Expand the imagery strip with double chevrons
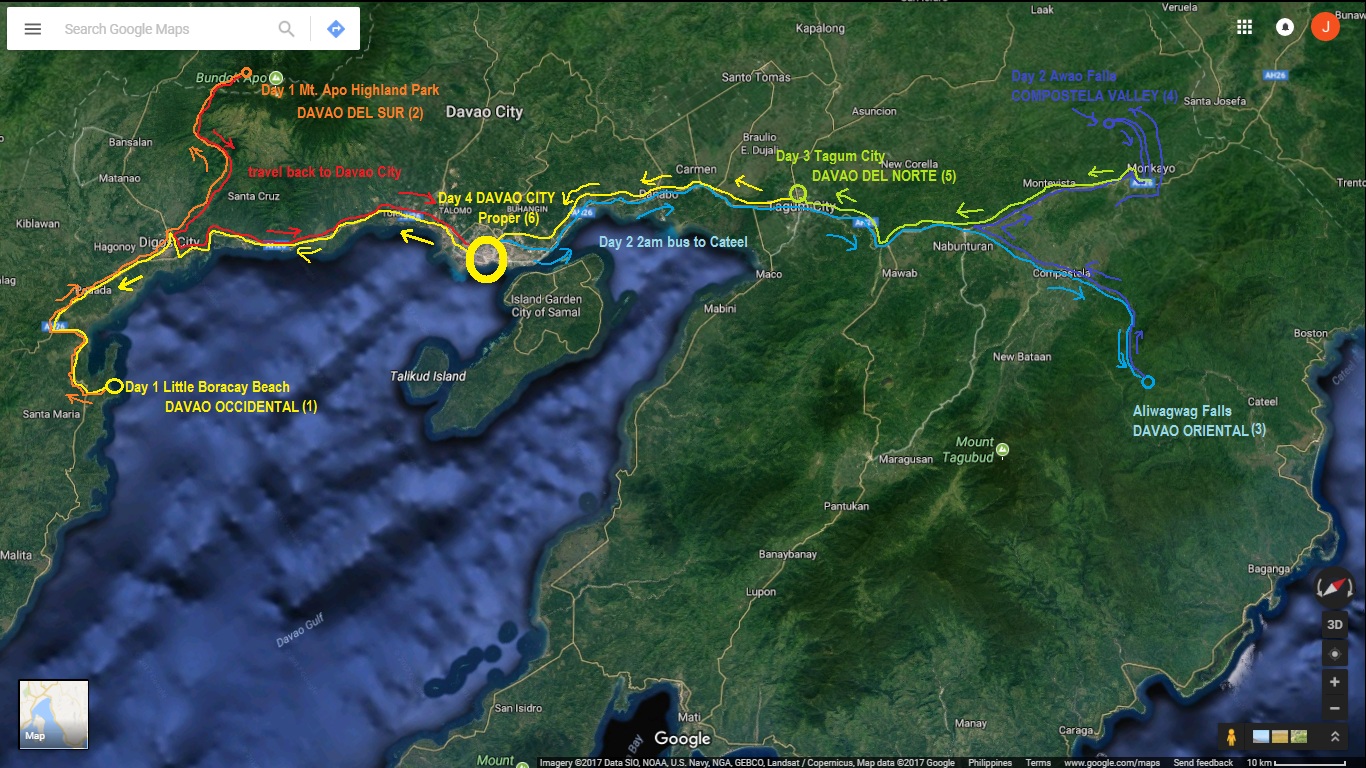The image size is (1366, 768). click(x=1335, y=737)
